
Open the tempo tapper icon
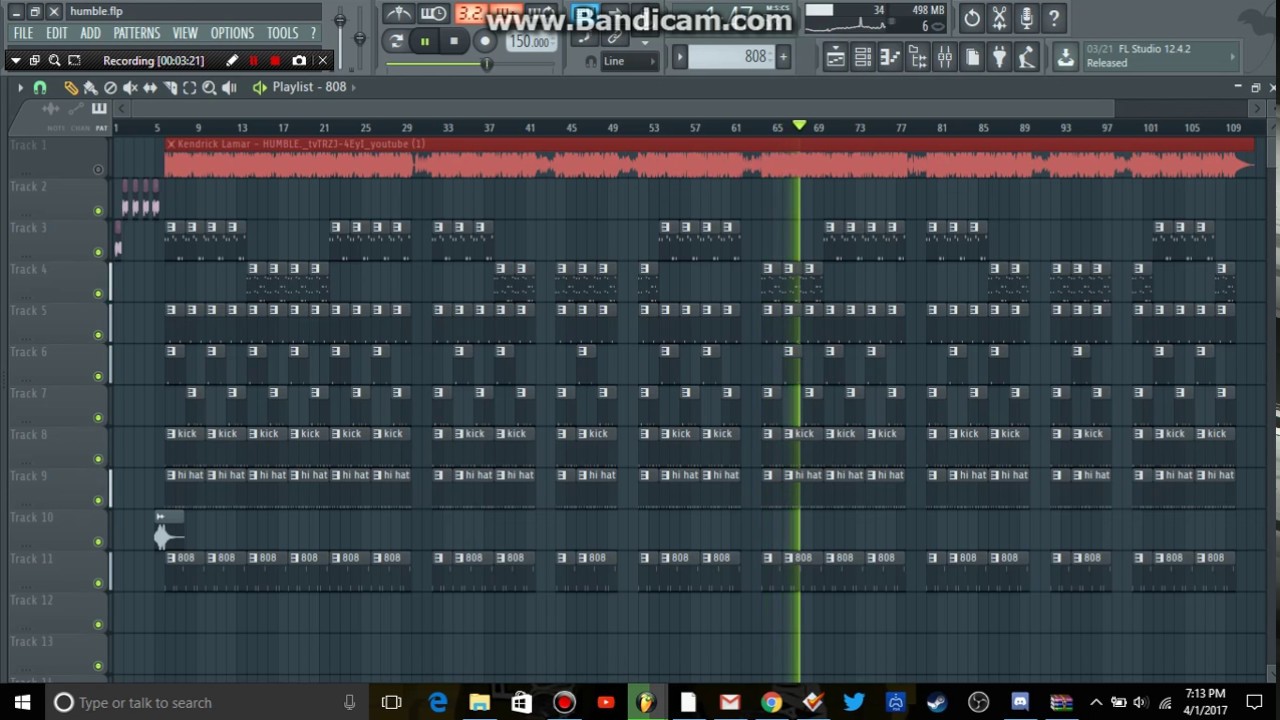1026,58
